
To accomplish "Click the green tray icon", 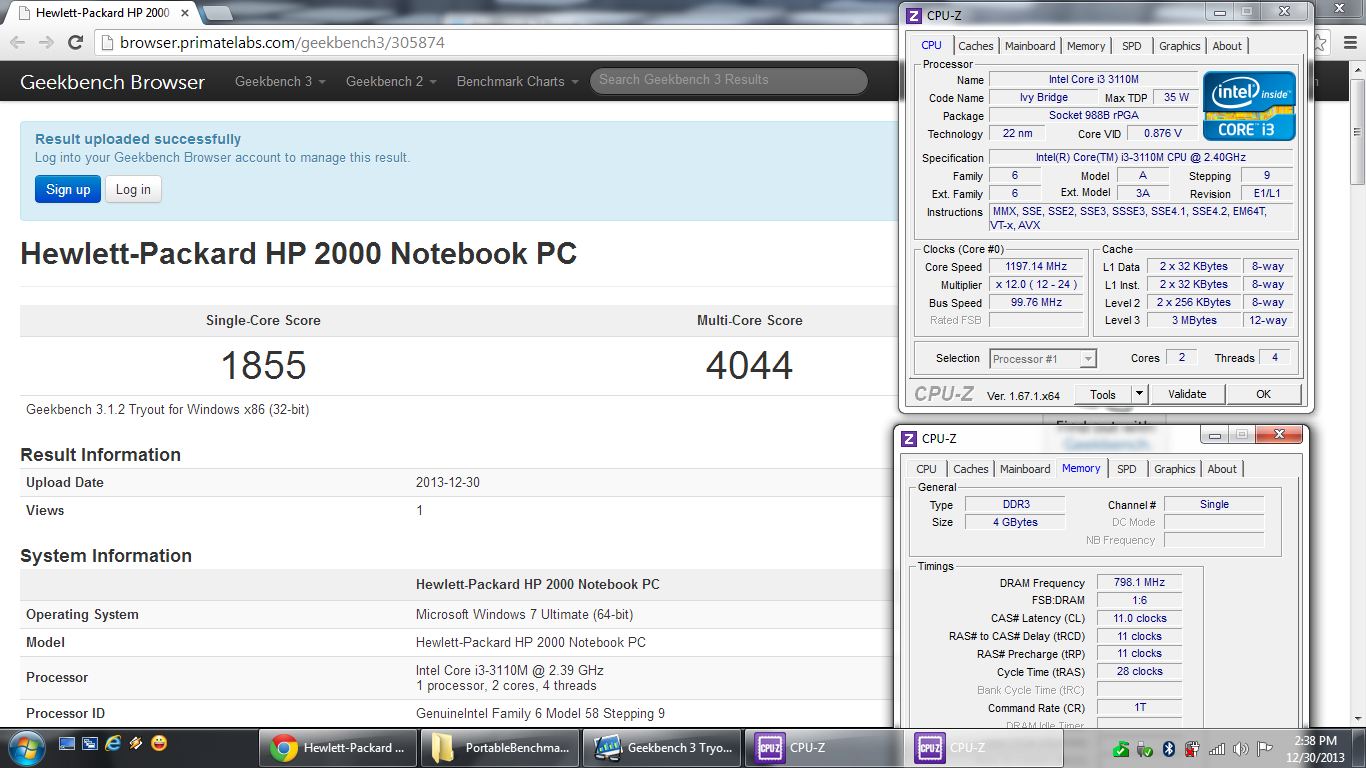I will point(1123,748).
